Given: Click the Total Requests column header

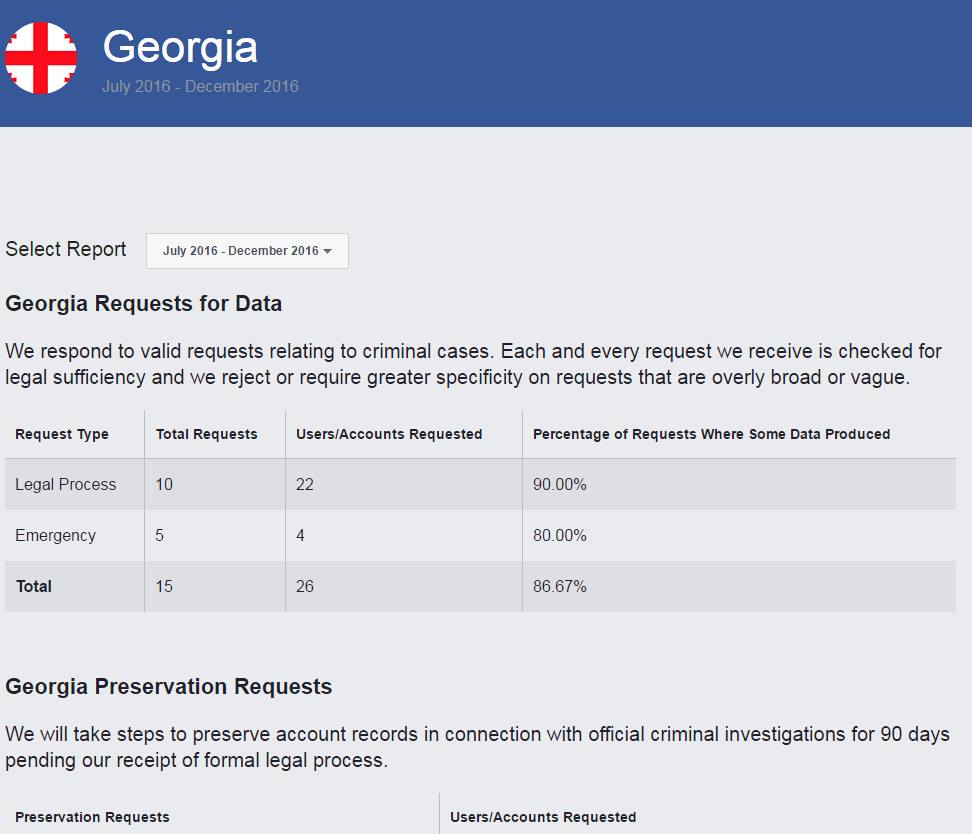Looking at the screenshot, I should [206, 434].
